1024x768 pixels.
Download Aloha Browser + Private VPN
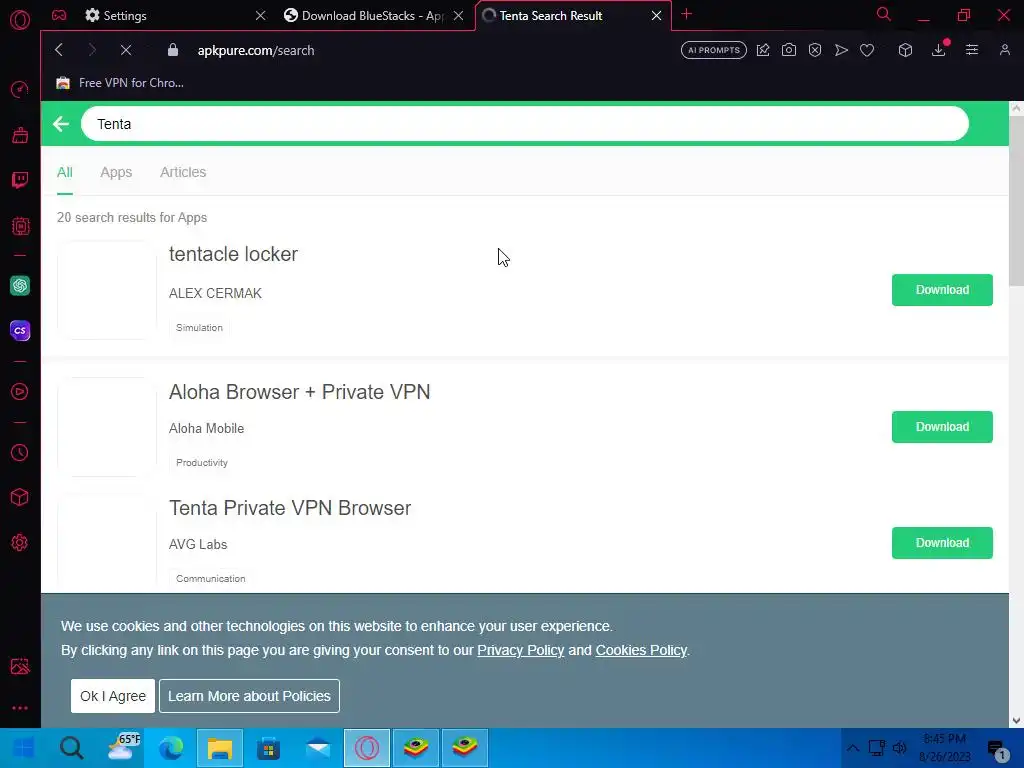point(942,426)
